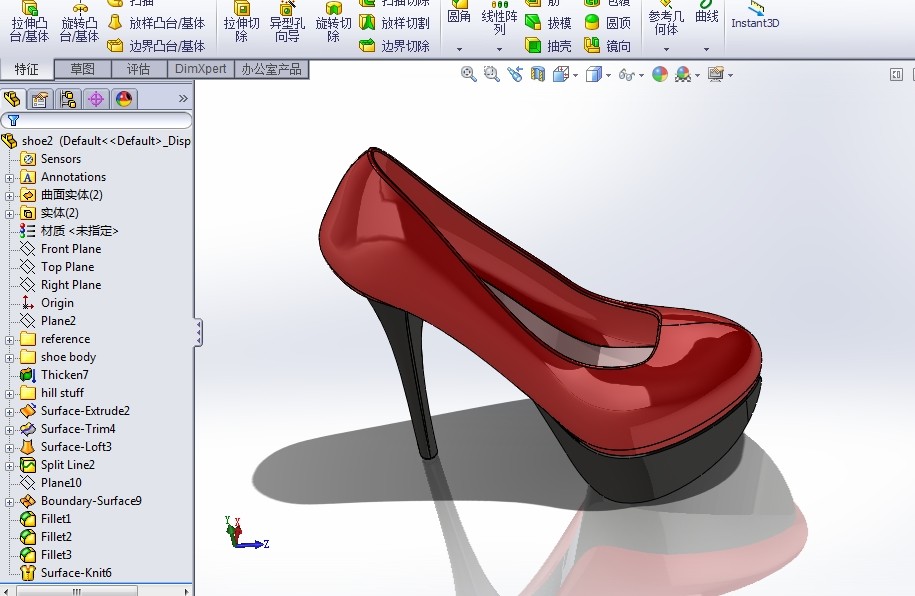
Task: Expand the shoe body folder
Action: (9, 358)
